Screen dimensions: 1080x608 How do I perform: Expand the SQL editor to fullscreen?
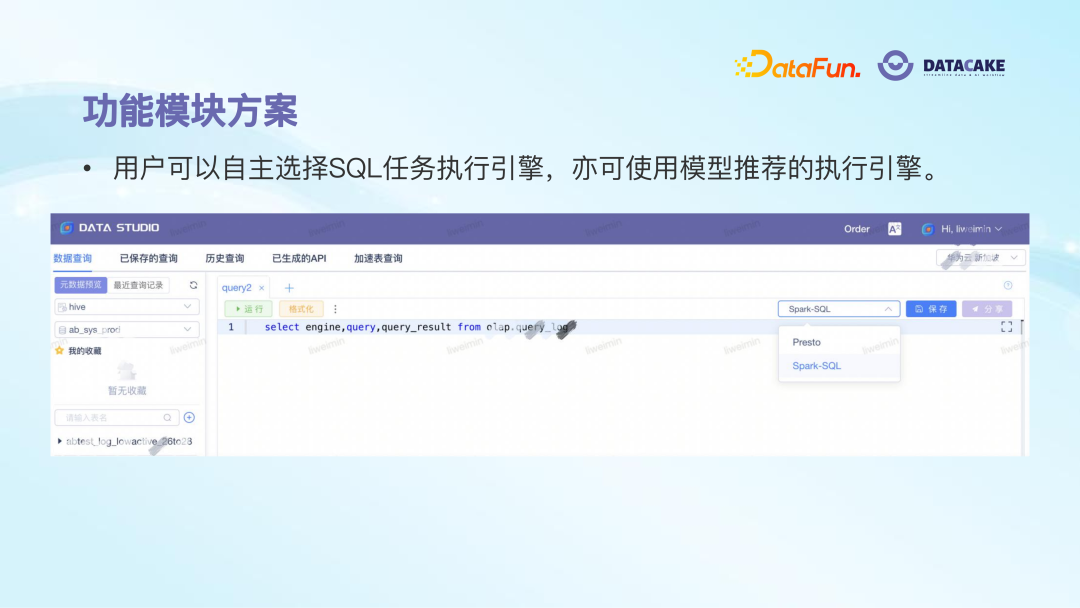[x=1006, y=328]
